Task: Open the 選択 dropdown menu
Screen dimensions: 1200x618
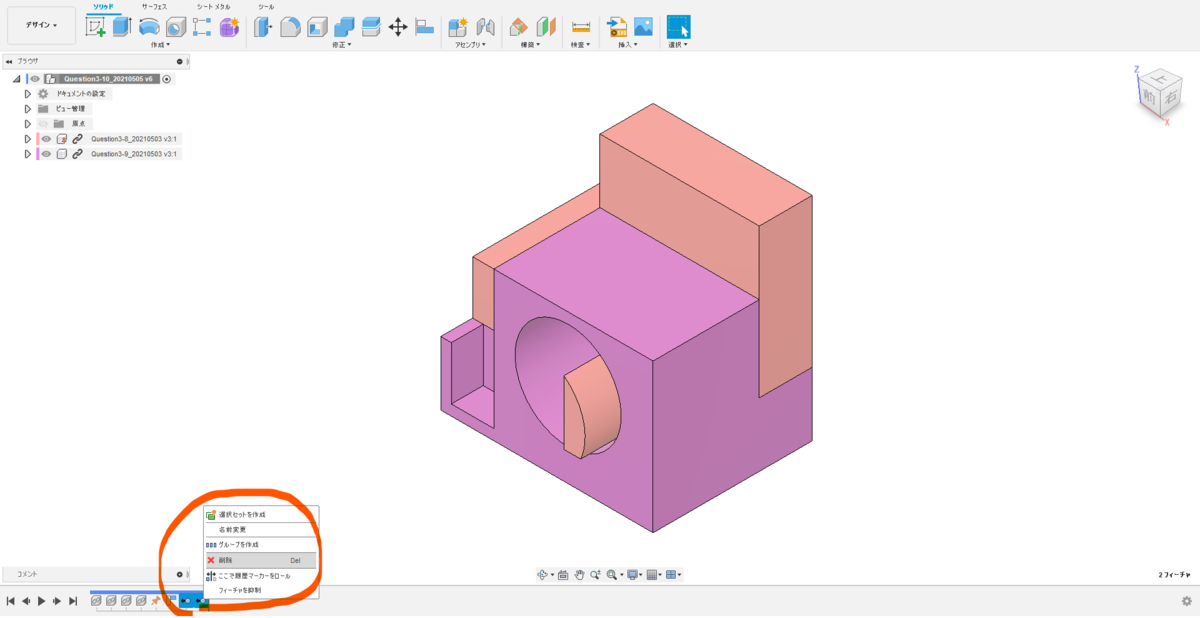Action: (678, 45)
